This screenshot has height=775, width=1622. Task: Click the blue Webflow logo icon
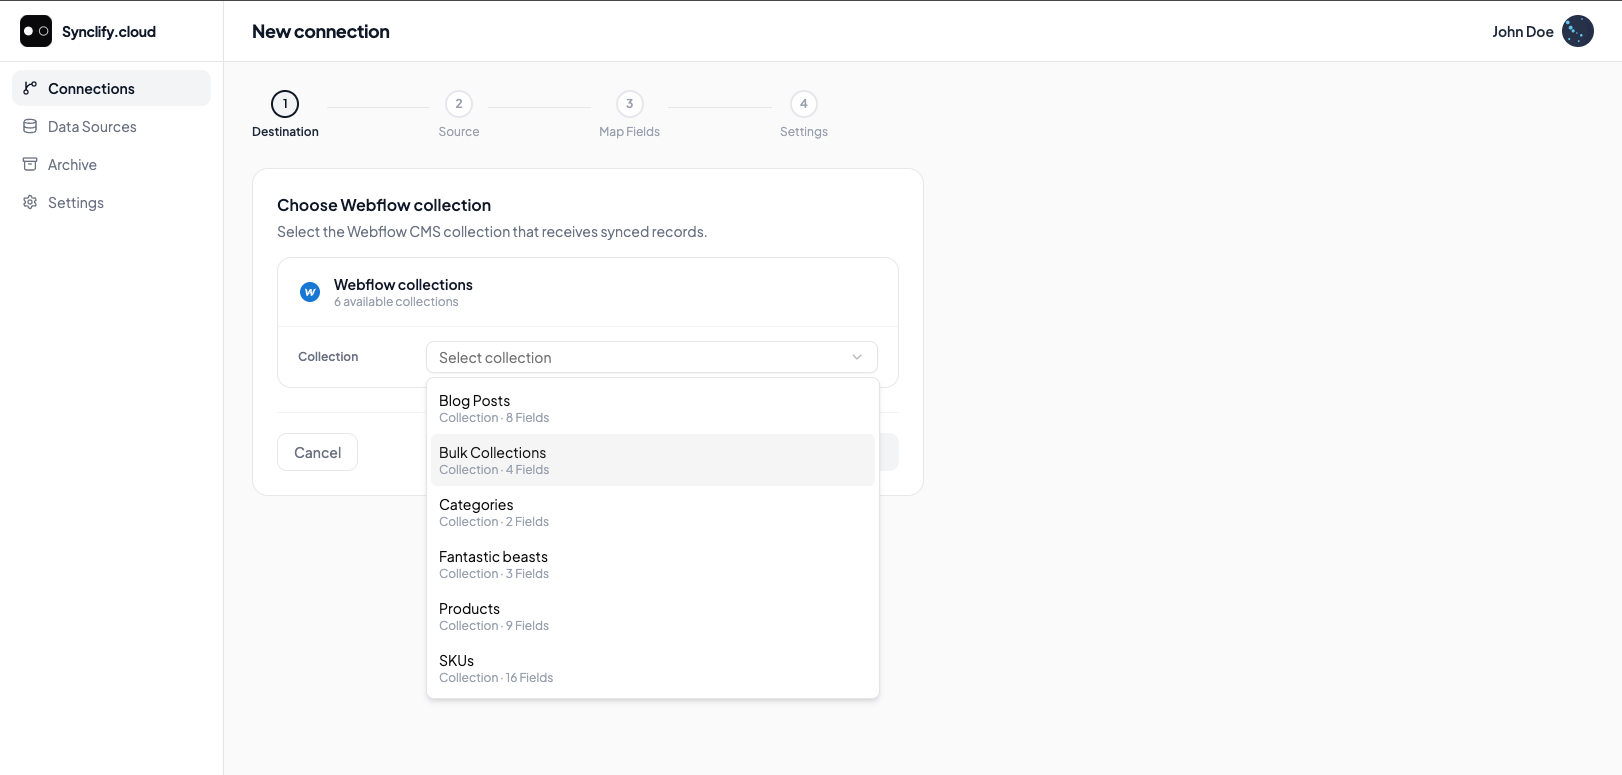(x=310, y=292)
